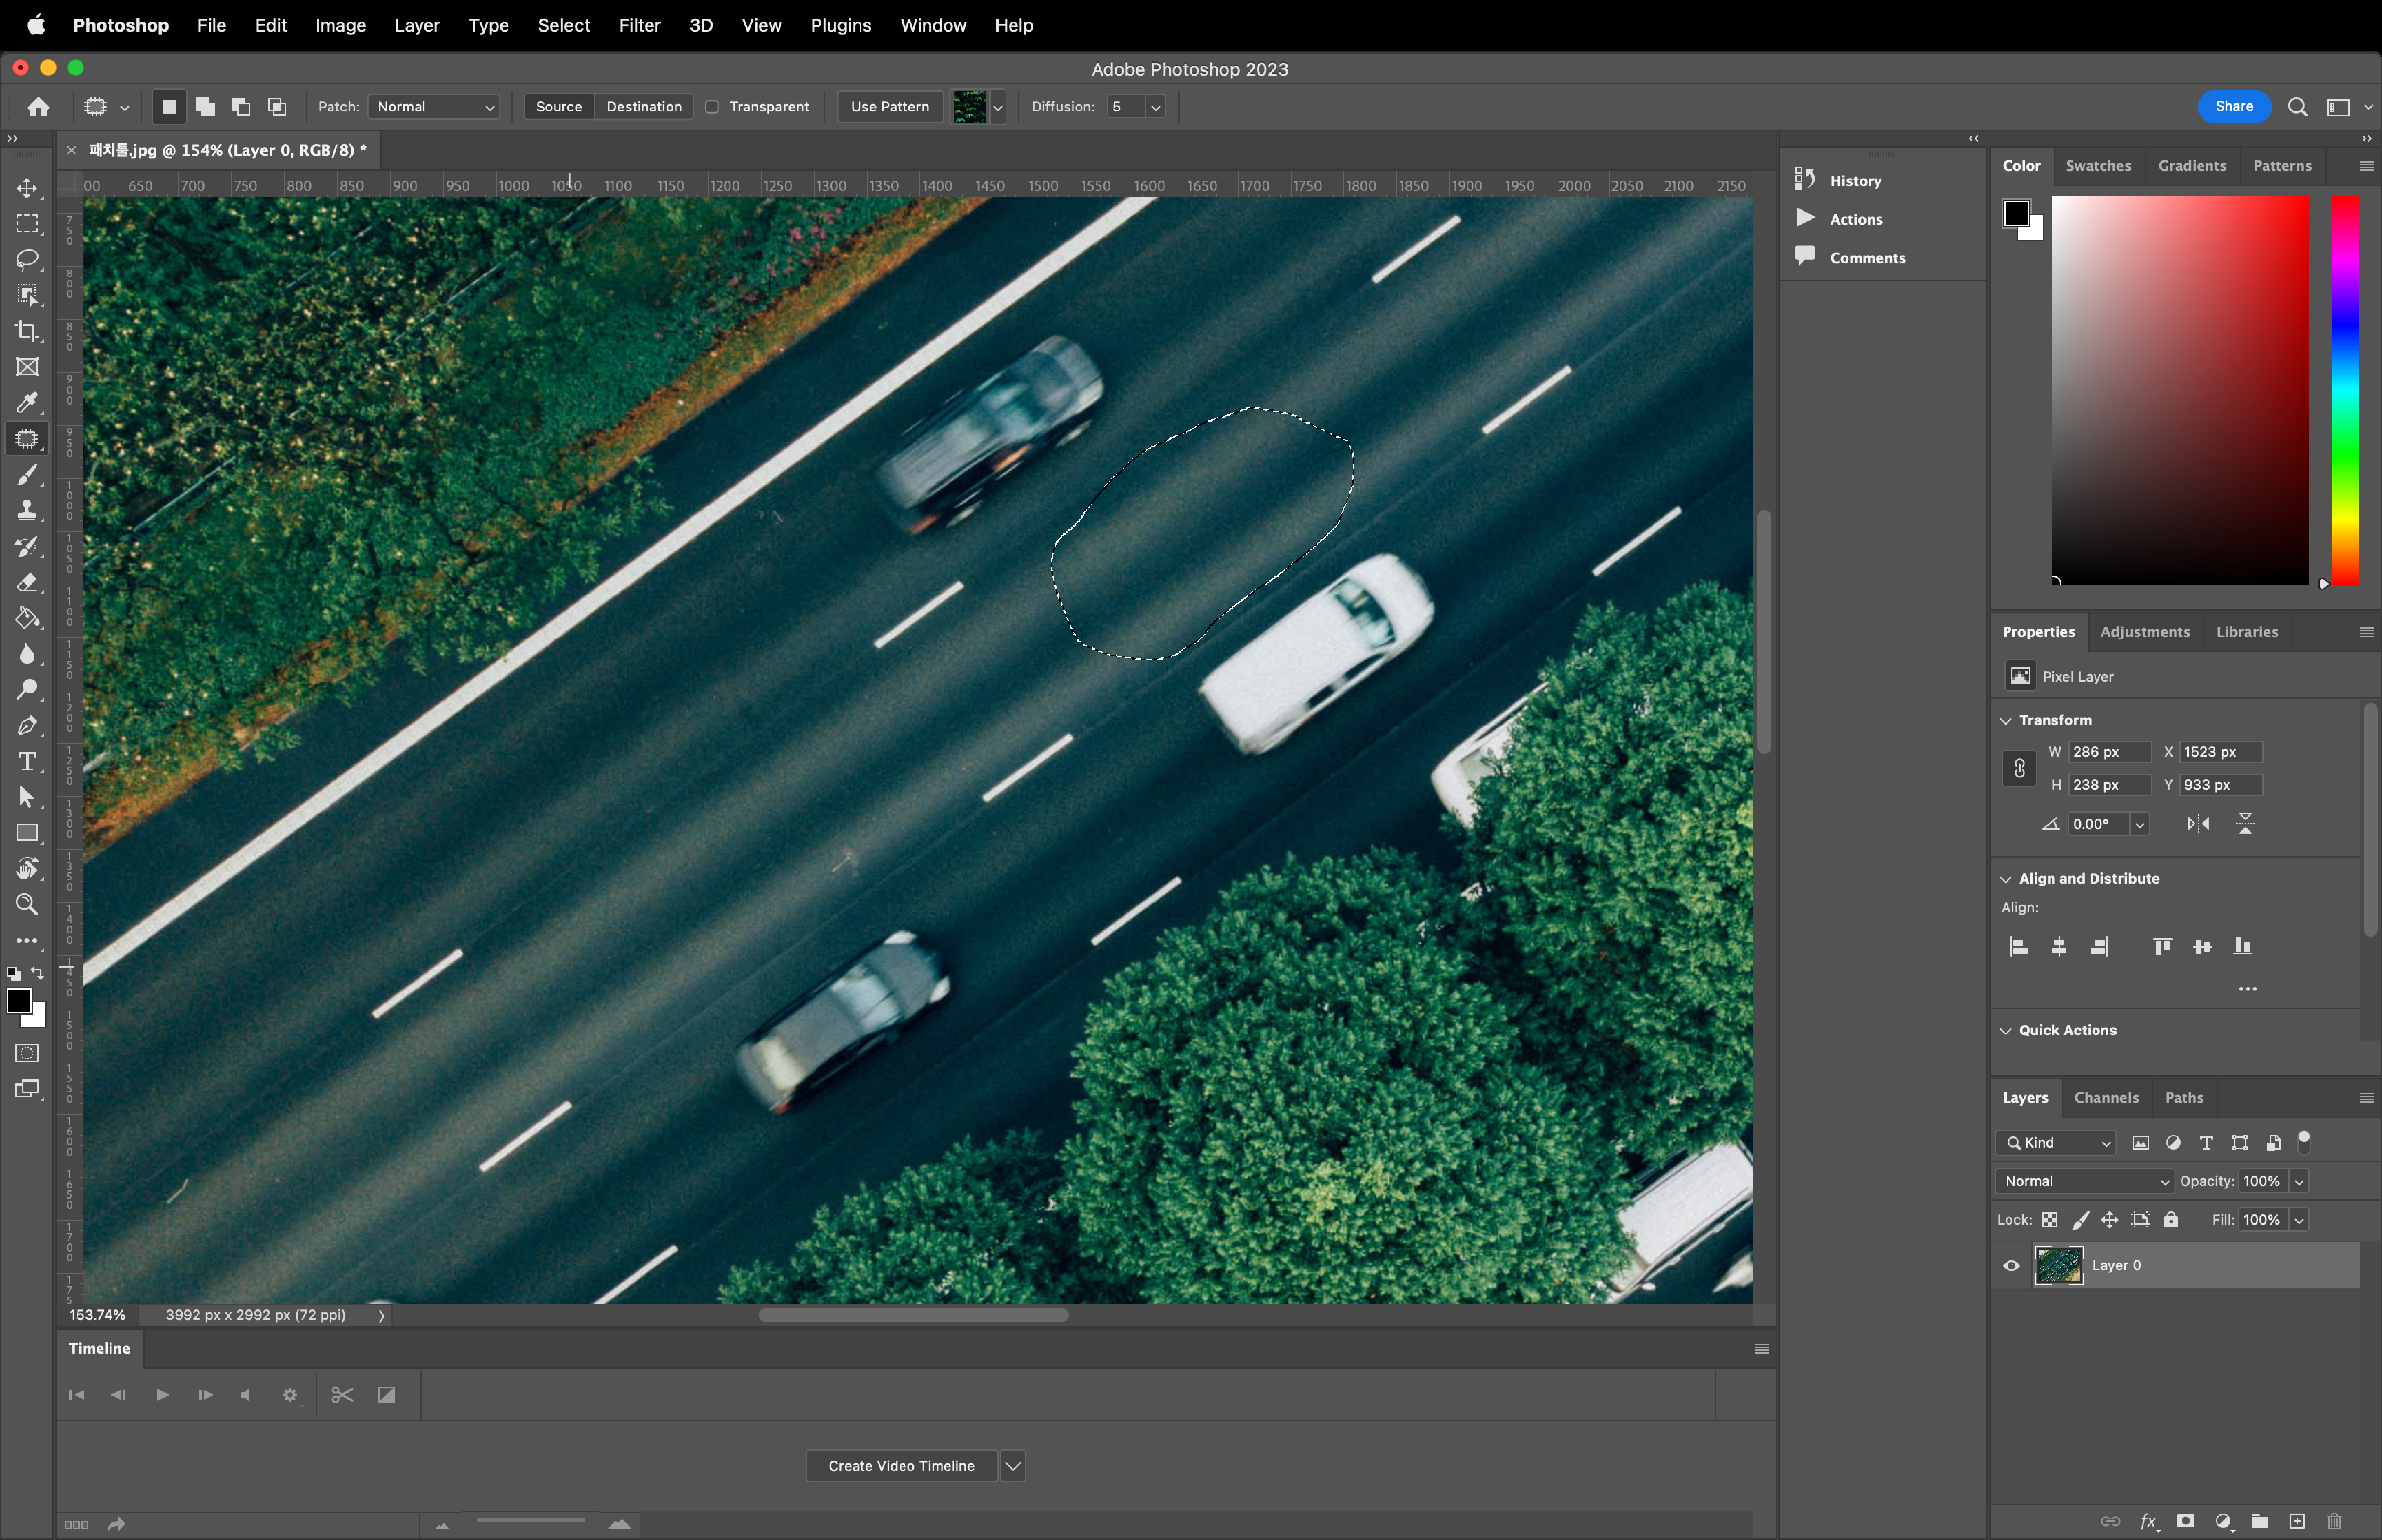Viewport: 2382px width, 1540px height.
Task: Select the Brush tool
Action: (27, 475)
